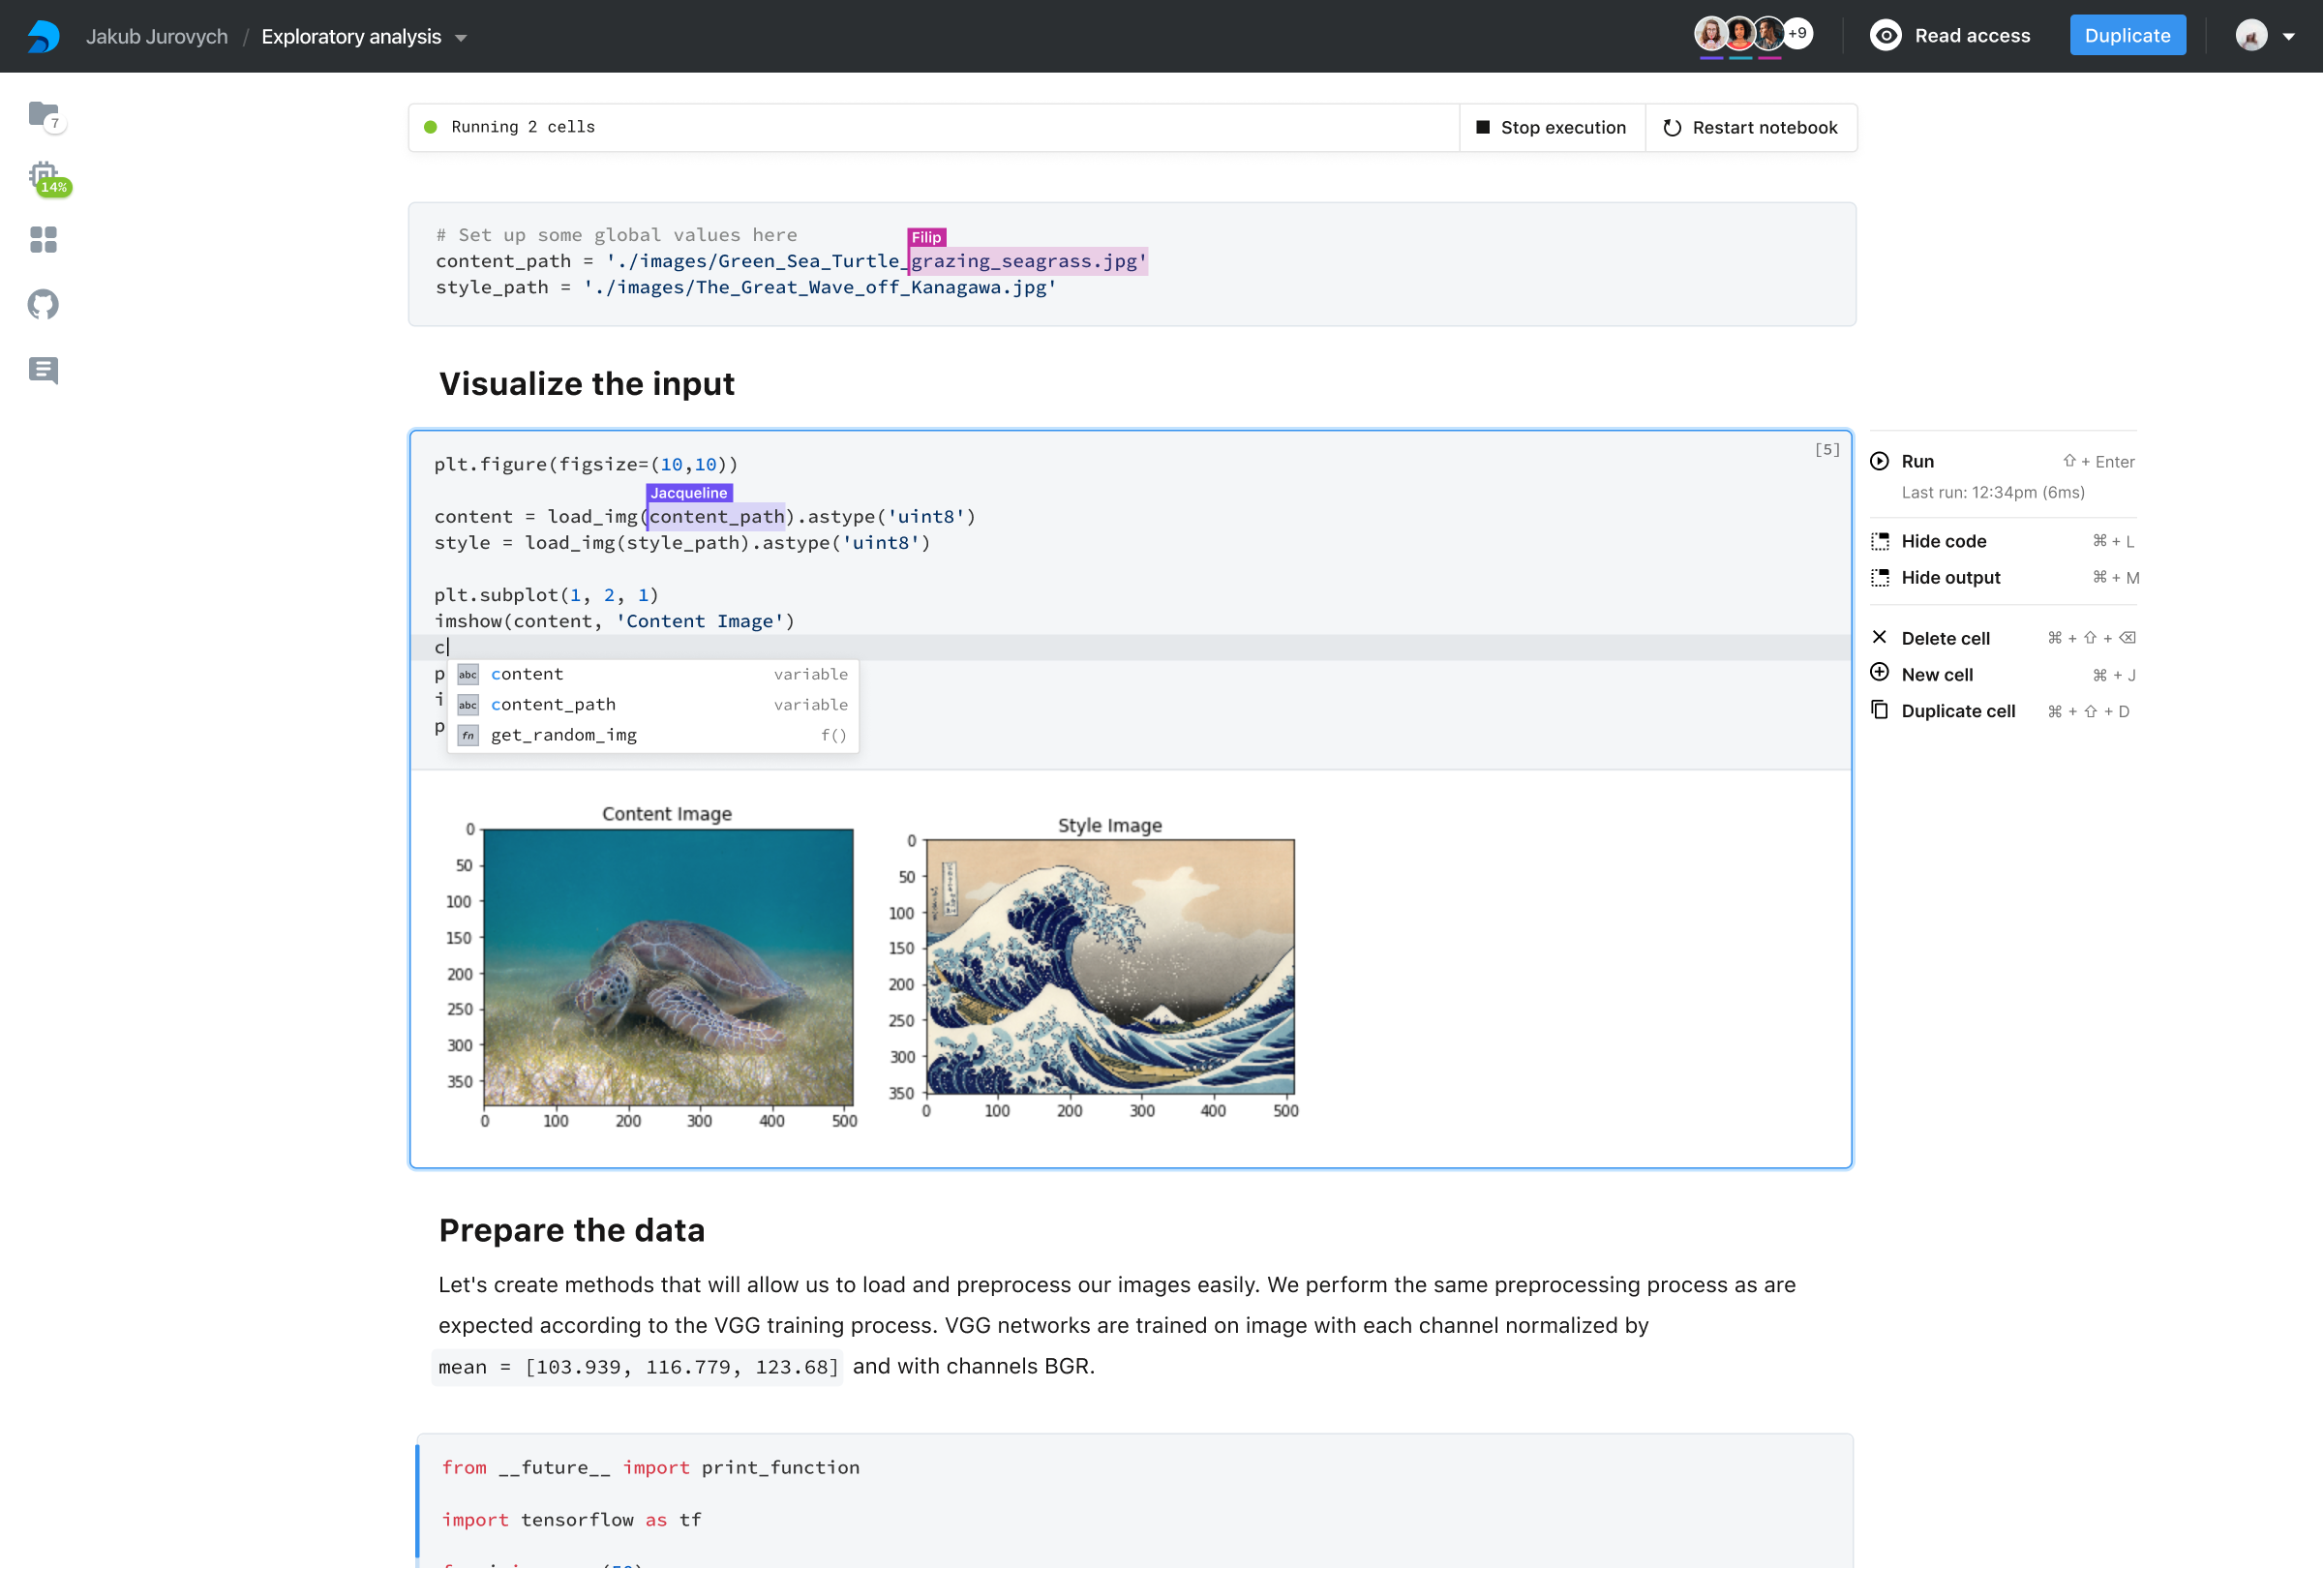Click the Restart notebook icon
Image resolution: width=2324 pixels, height=1569 pixels.
coord(1673,126)
